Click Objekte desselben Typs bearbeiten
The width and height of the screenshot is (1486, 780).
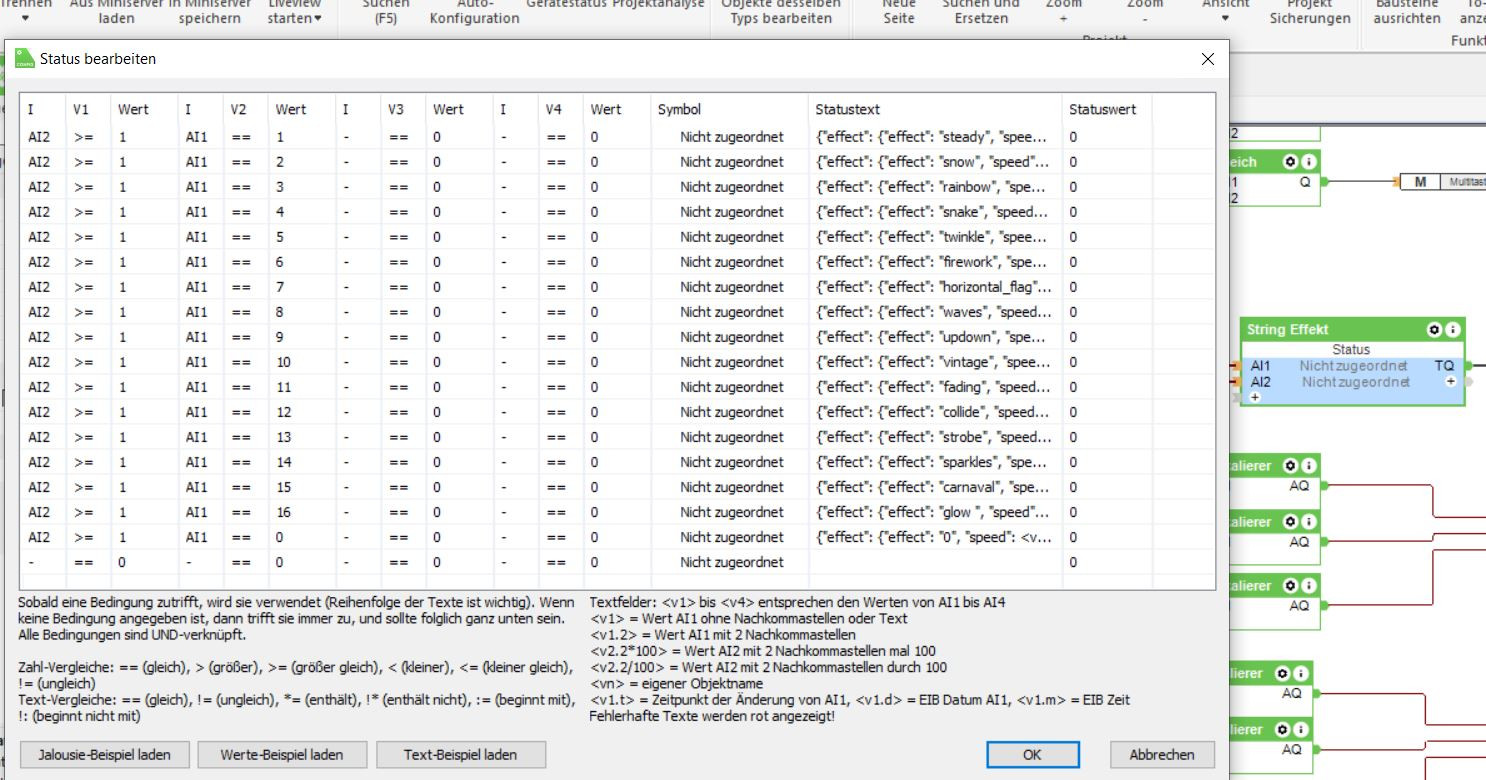tap(781, 12)
